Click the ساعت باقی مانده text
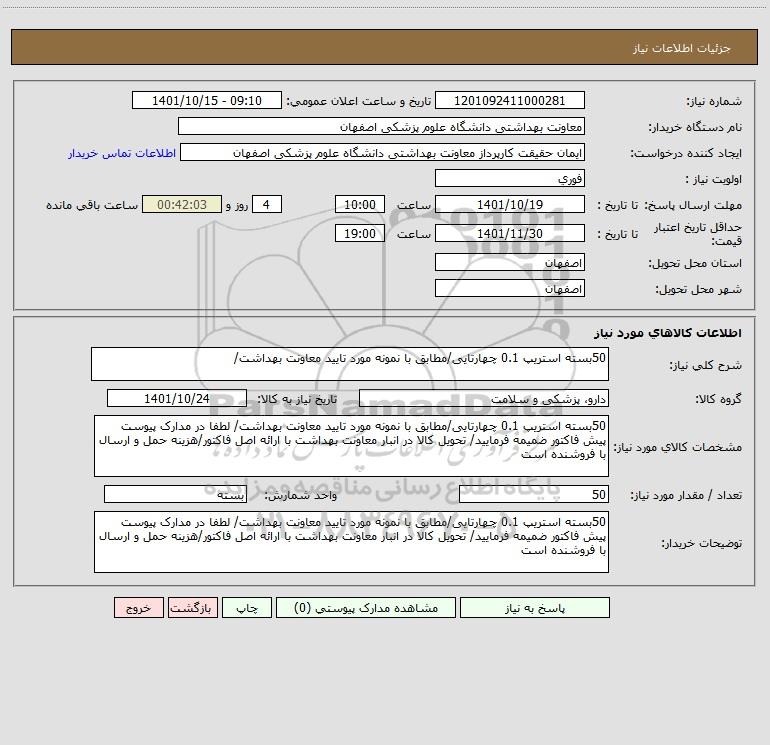Viewport: 770px width, 745px height. point(92,205)
